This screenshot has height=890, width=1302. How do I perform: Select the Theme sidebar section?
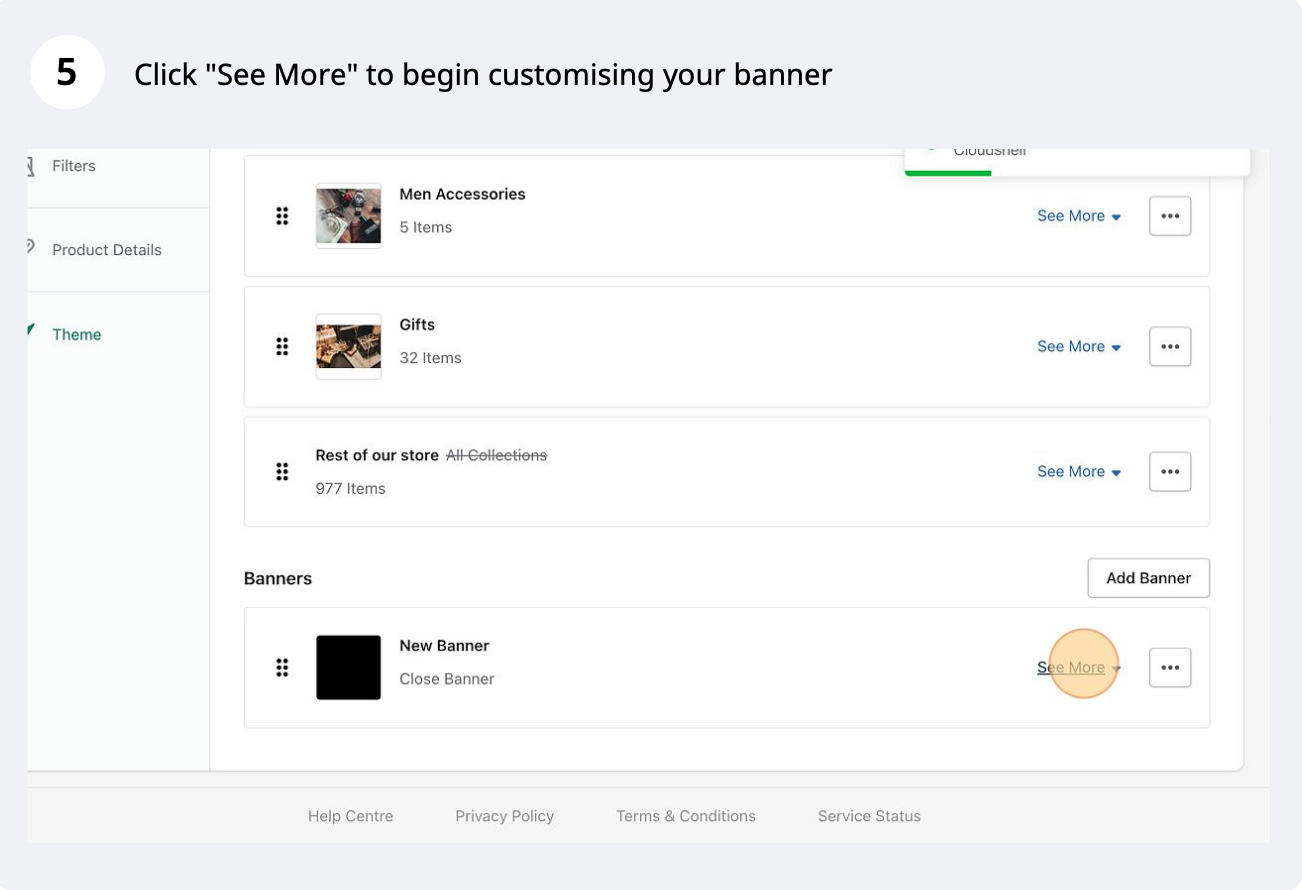(77, 335)
